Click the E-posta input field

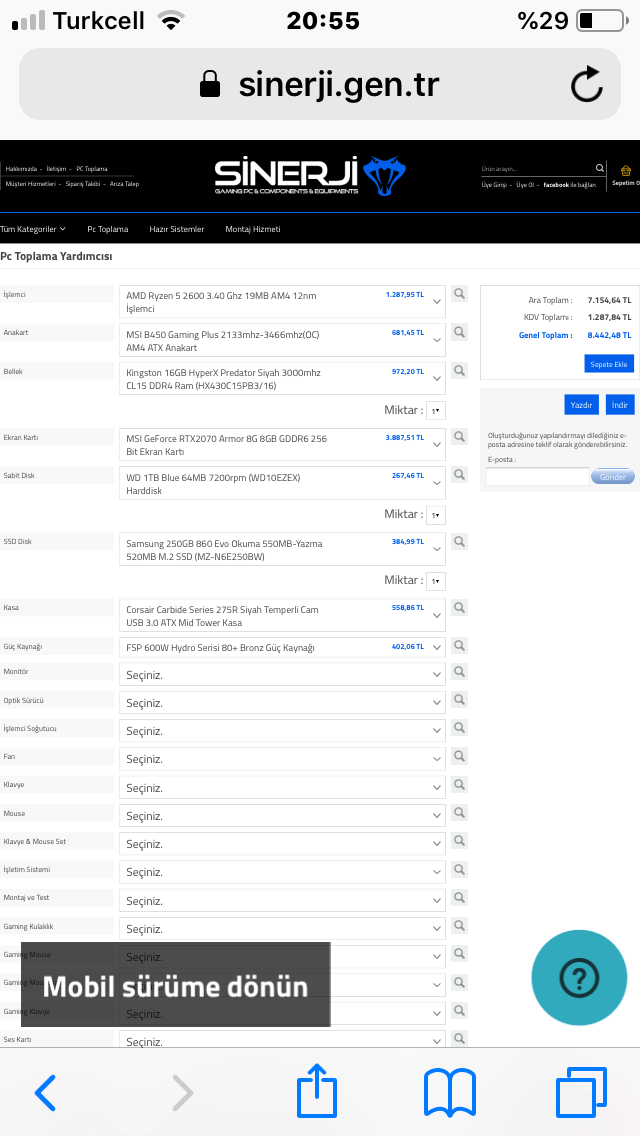(537, 477)
